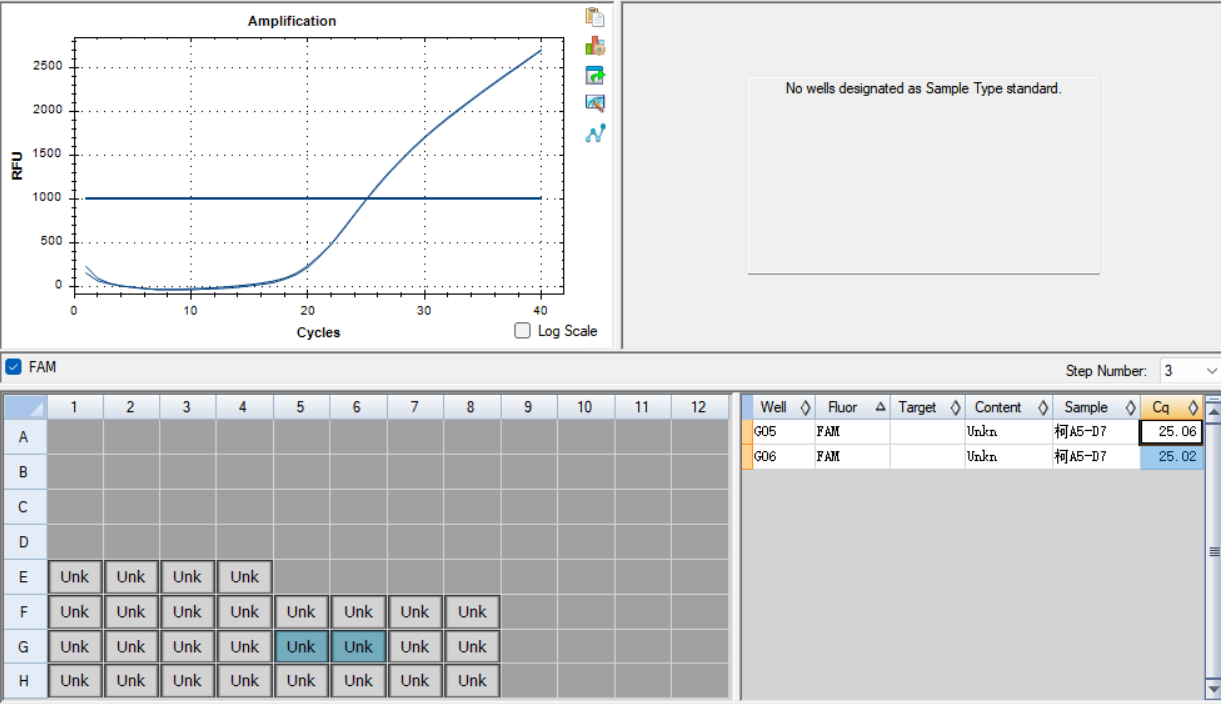Select highlighted well G6
The width and height of the screenshot is (1221, 705).
pyautogui.click(x=358, y=647)
